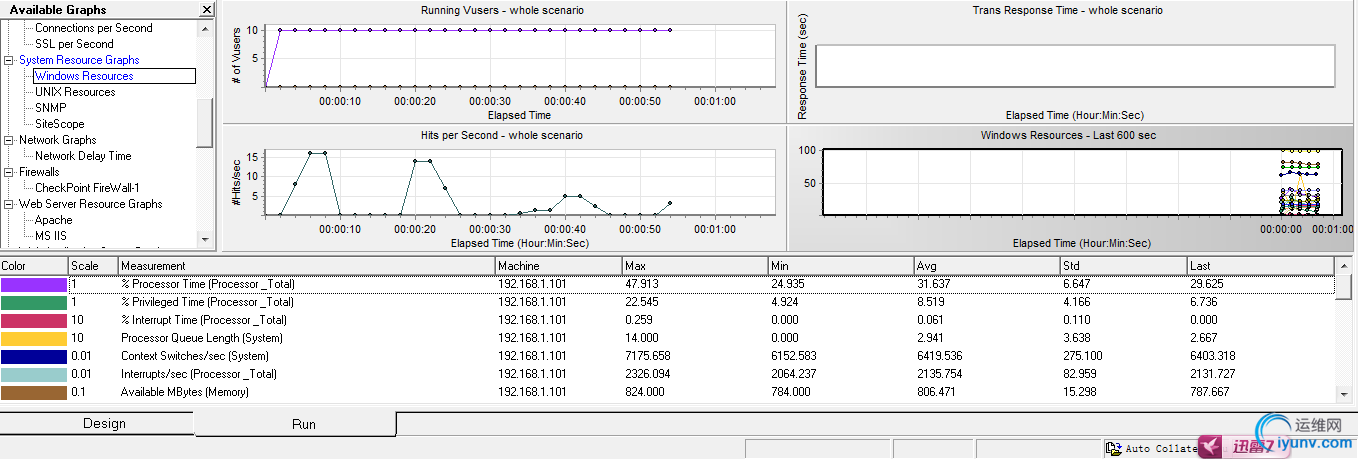This screenshot has height=459, width=1358.
Task: Collapse the System Resource Graphs node
Action: click(9, 60)
